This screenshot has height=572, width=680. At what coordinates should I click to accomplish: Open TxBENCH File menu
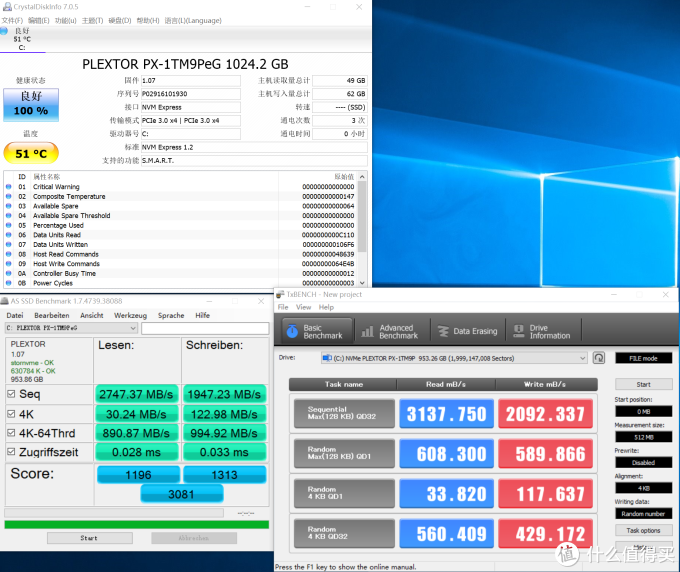tap(283, 307)
